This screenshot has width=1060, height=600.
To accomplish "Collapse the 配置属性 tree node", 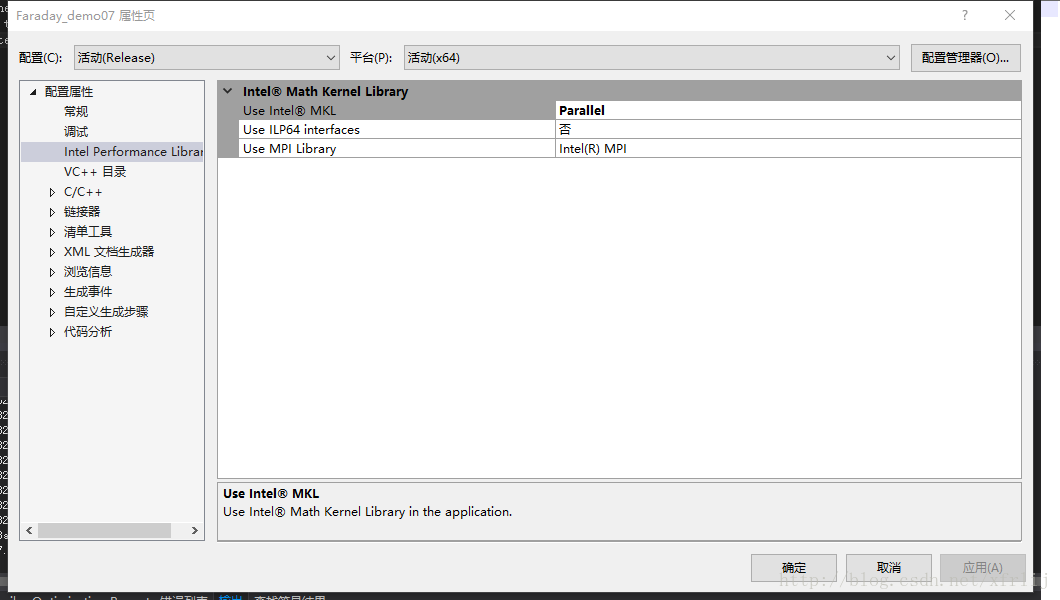I will click(33, 92).
